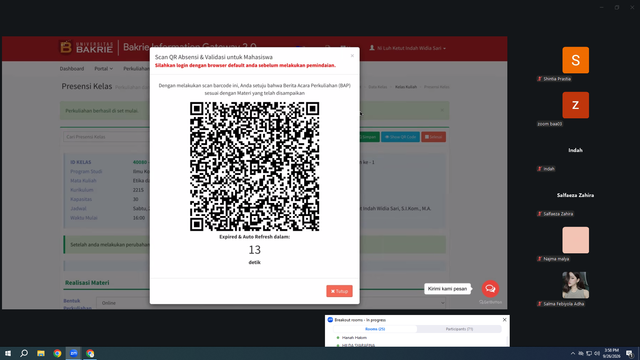This screenshot has width=640, height=360.
Task: Open File Explorer from the taskbar
Action: click(41, 353)
